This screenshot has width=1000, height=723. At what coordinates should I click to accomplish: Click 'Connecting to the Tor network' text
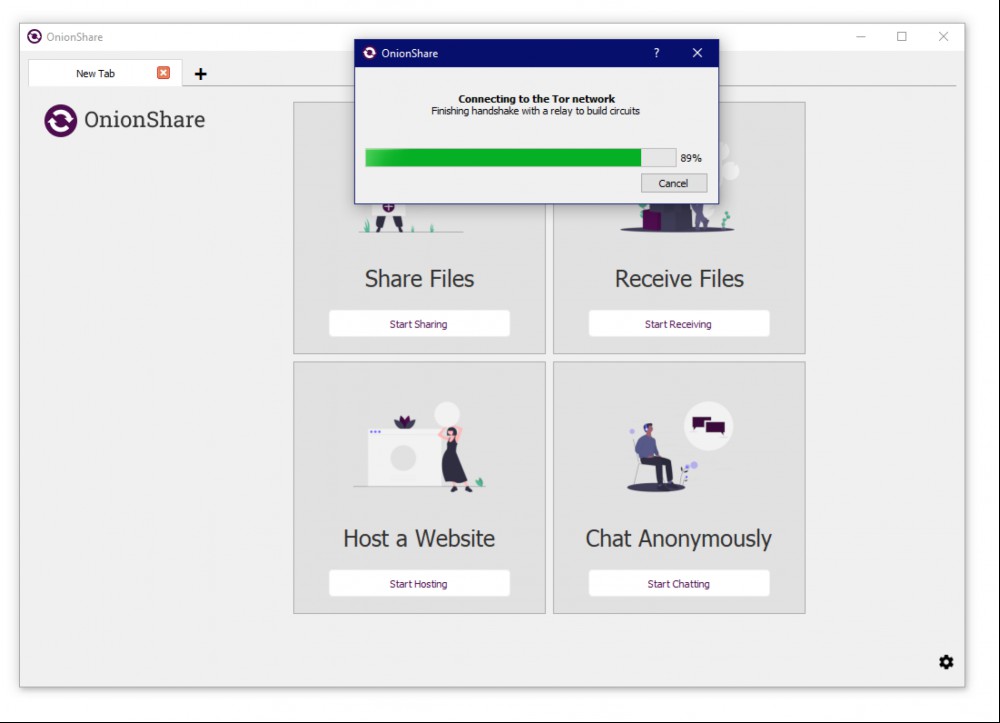click(x=536, y=99)
